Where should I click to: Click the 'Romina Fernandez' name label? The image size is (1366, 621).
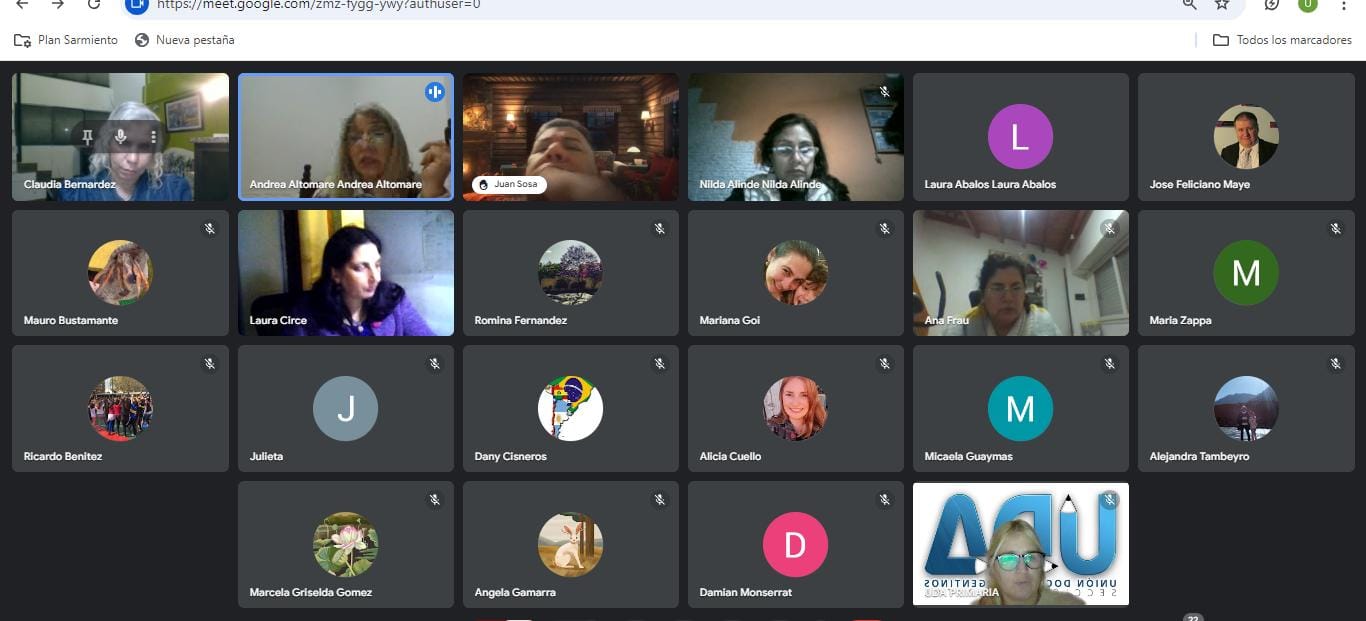[521, 321]
